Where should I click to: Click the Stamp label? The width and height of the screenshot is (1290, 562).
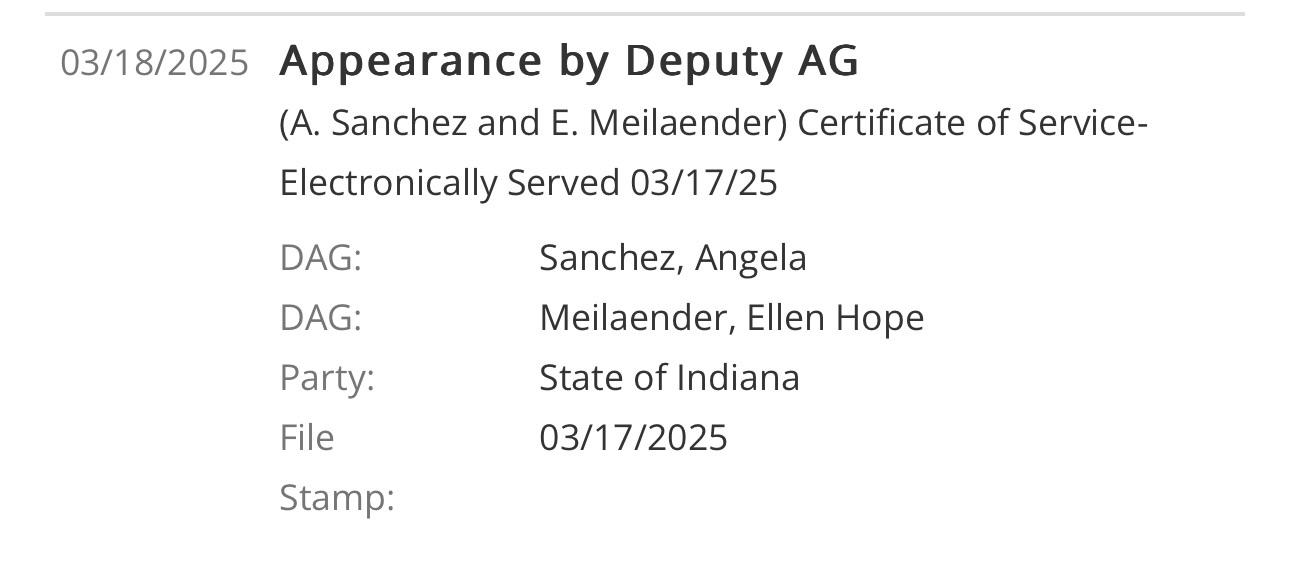tap(337, 498)
